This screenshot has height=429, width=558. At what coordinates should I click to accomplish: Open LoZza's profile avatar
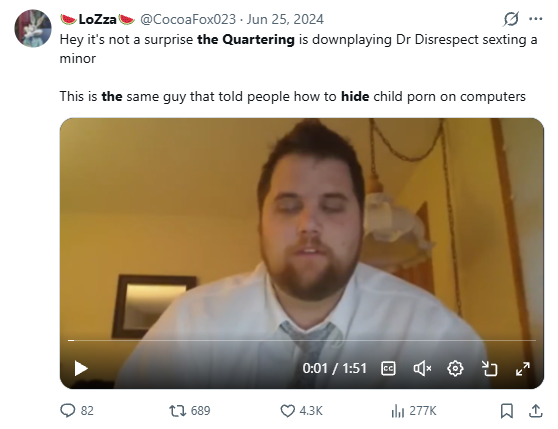(x=33, y=28)
